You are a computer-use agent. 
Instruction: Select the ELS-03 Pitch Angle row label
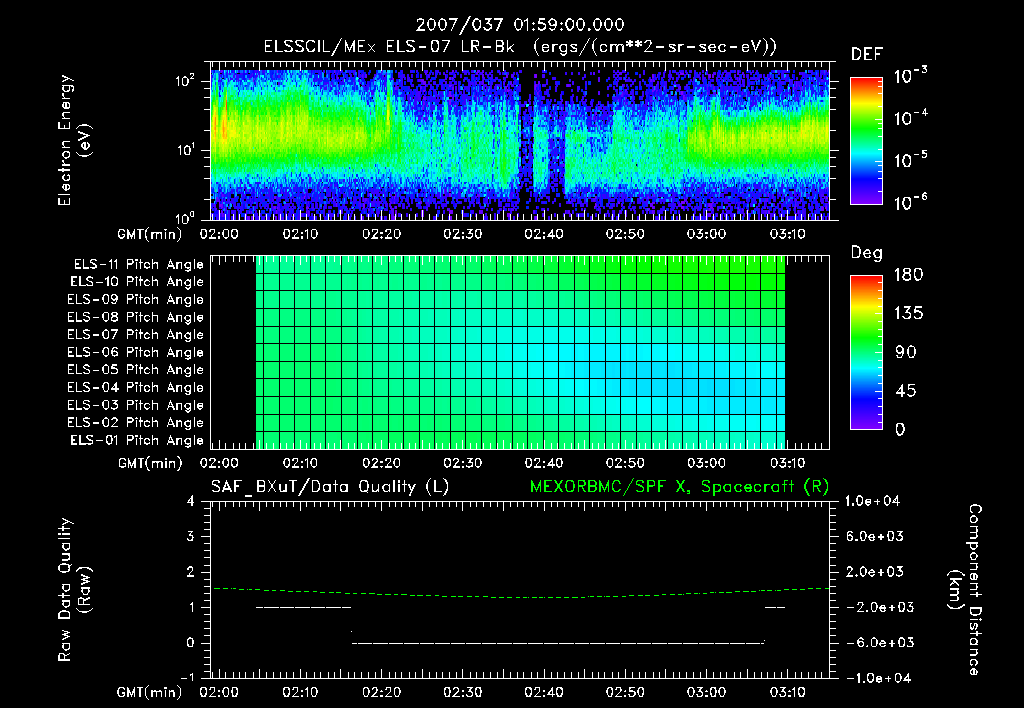135,405
